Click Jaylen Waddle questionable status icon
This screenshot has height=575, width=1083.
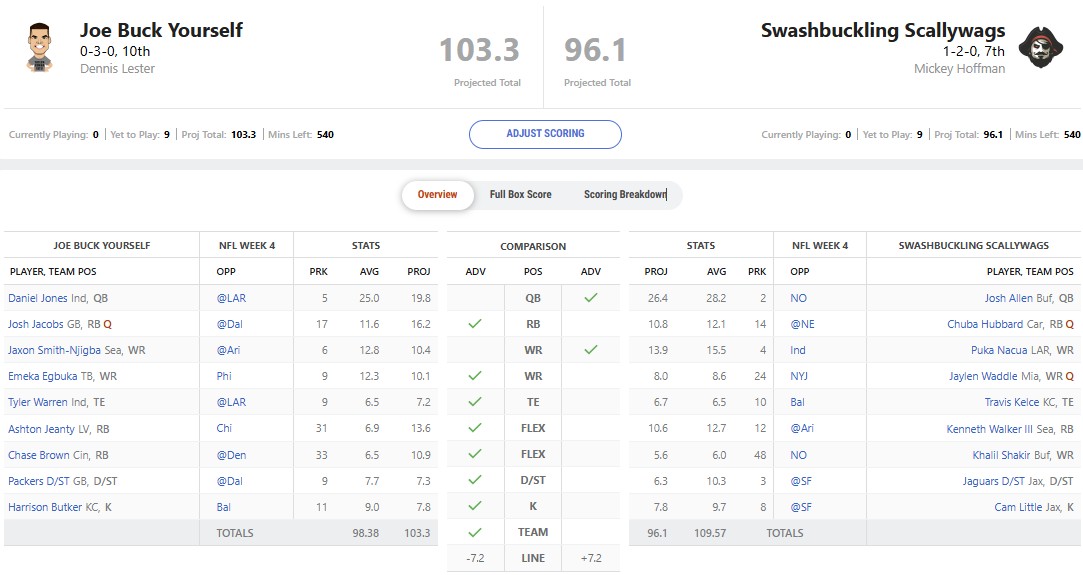(x=1069, y=377)
